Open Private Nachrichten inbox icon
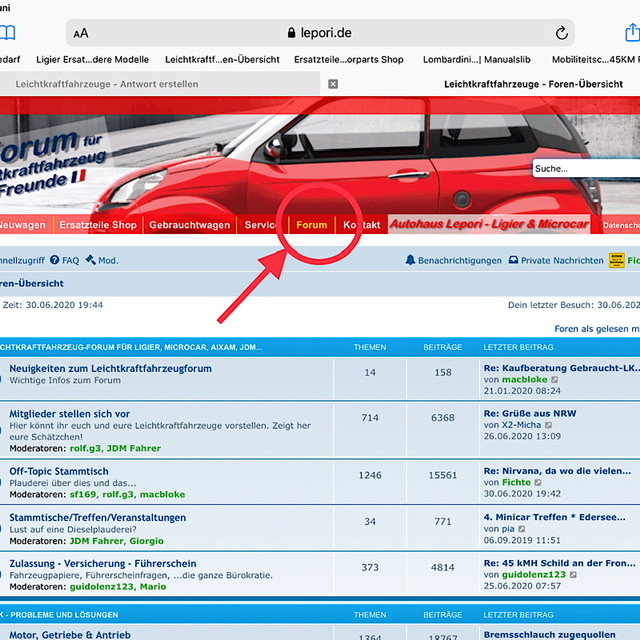The height and width of the screenshot is (640, 640). coord(513,260)
